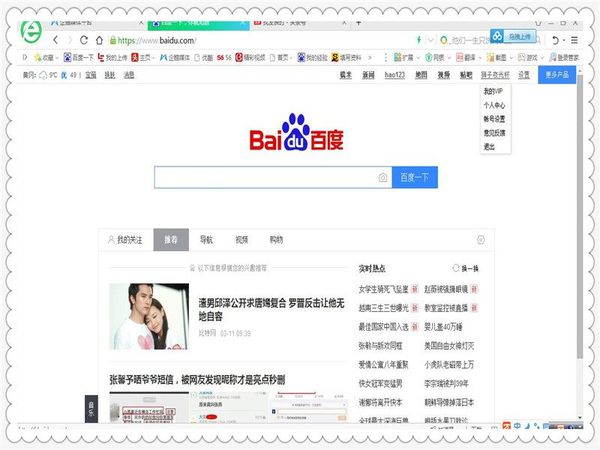This screenshot has width=600, height=450.
Task: Click the browser back arrow
Action: tap(56, 40)
